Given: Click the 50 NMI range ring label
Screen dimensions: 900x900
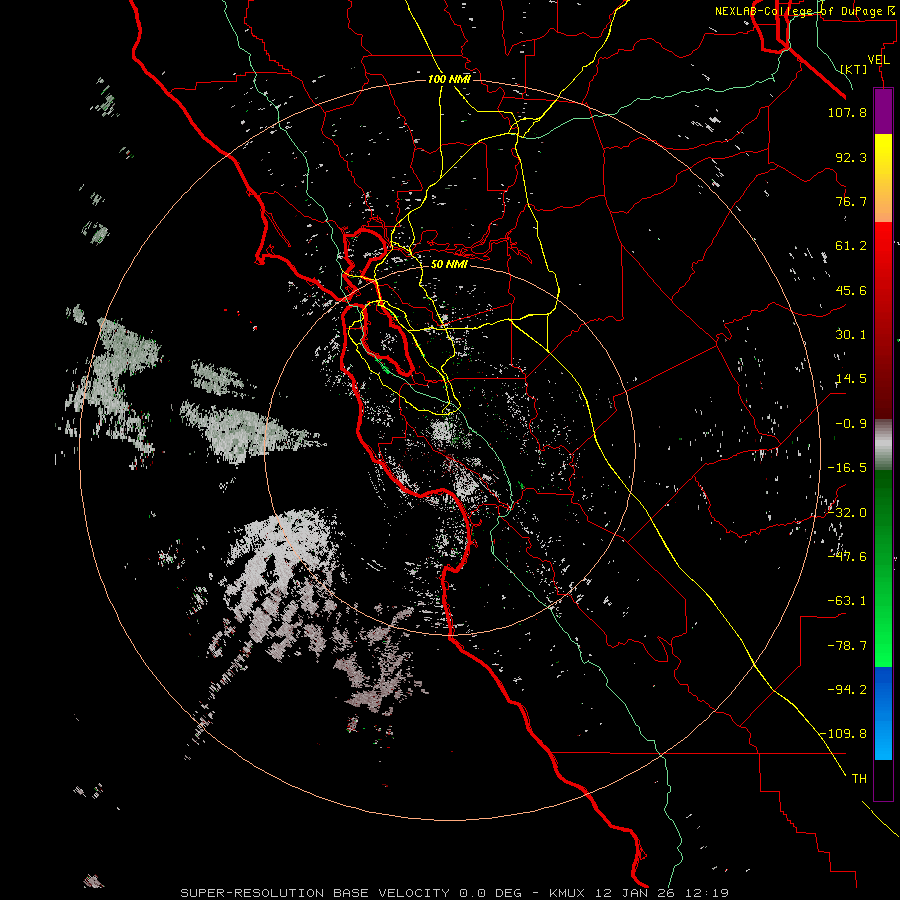Looking at the screenshot, I should (449, 265).
